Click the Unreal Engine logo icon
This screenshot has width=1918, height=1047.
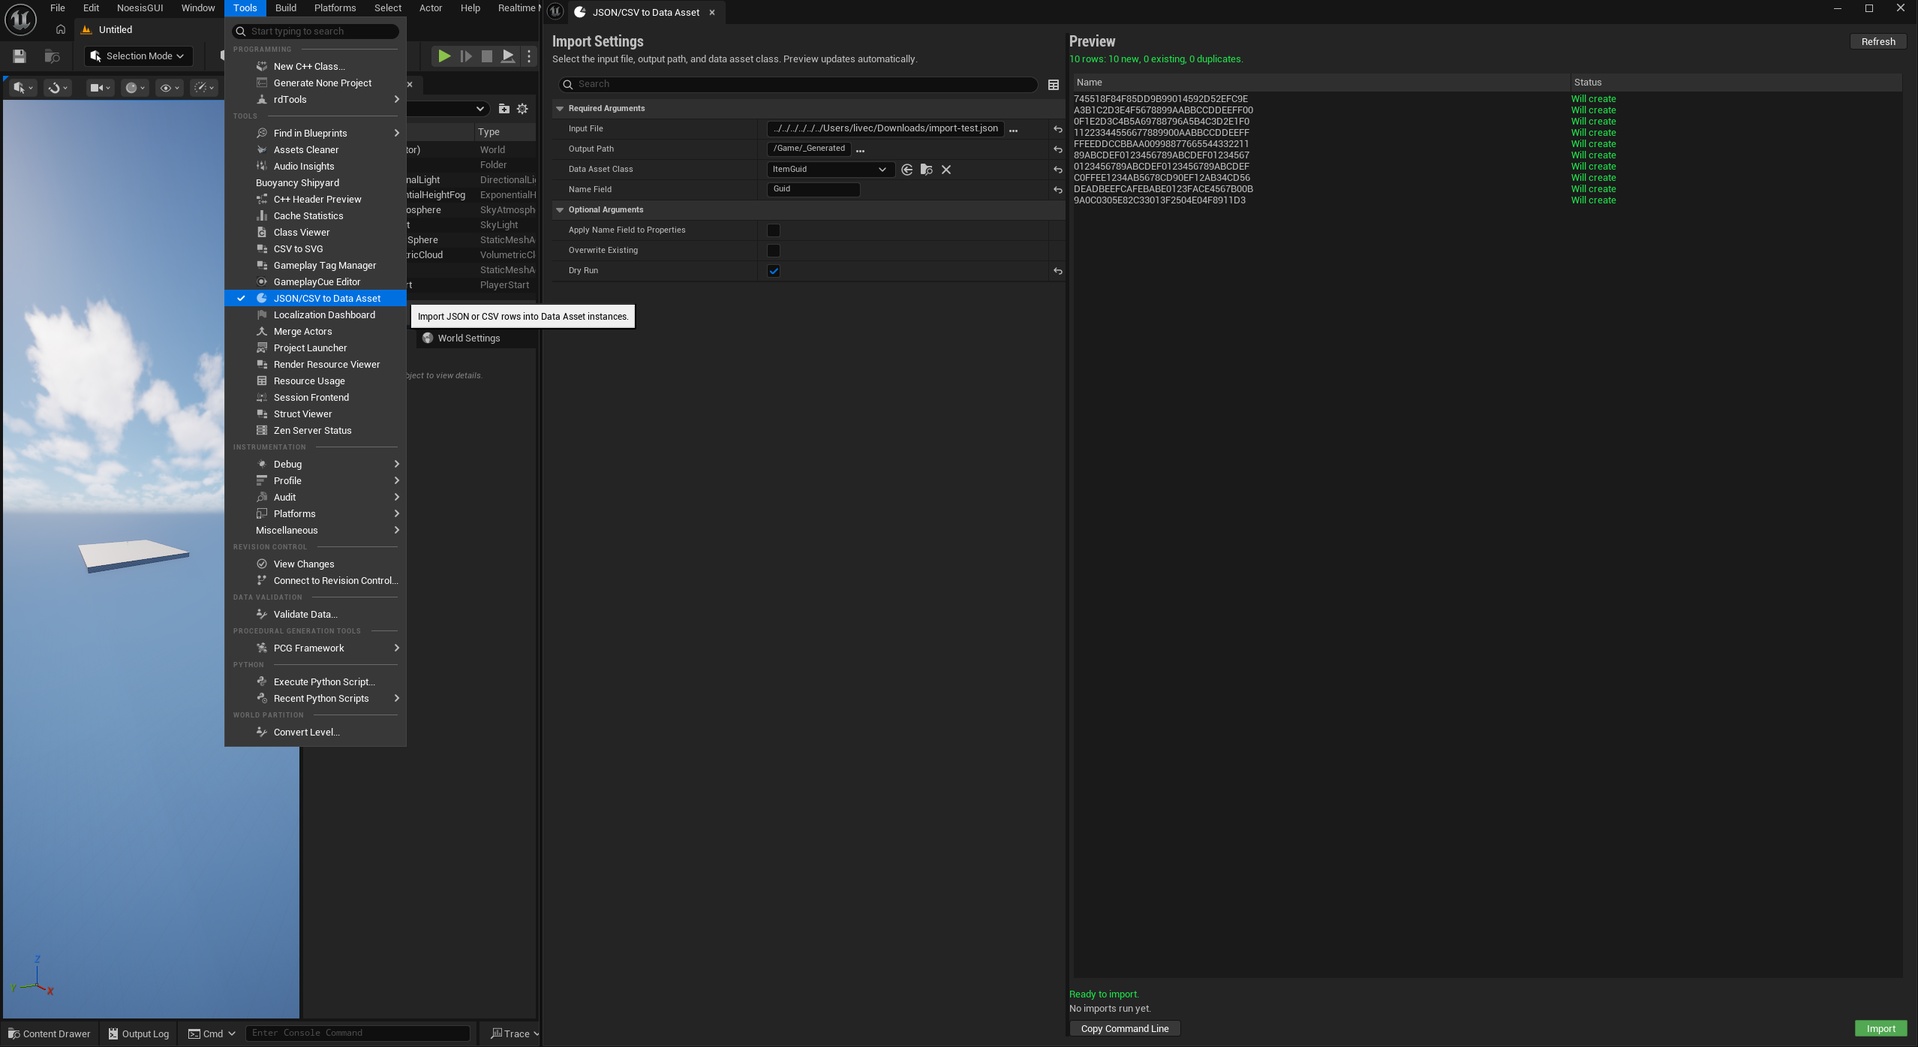[20, 19]
